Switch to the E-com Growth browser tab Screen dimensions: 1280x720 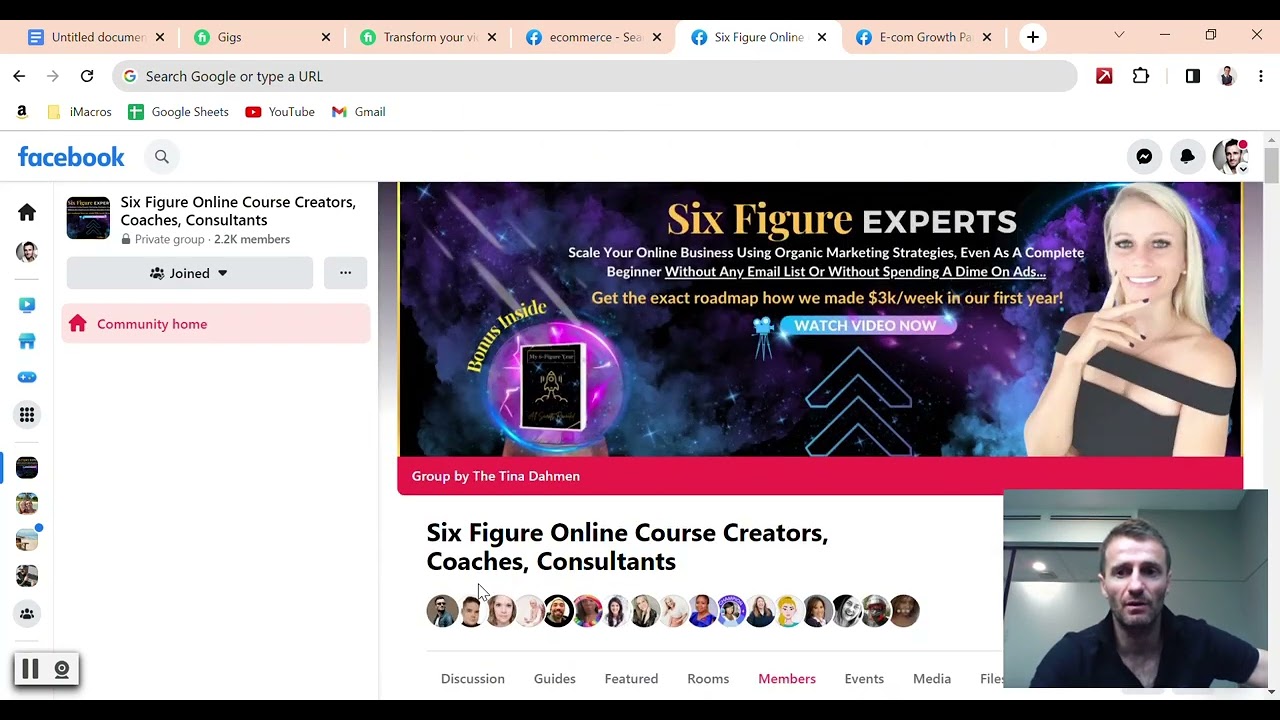923,37
